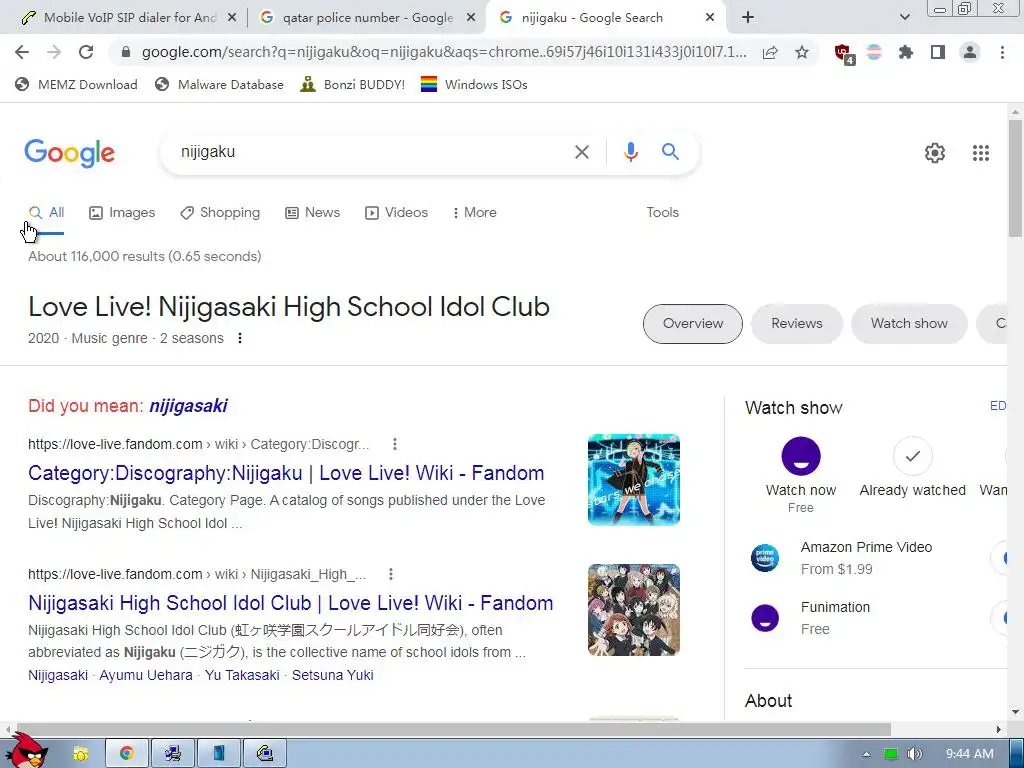Open options dots for Nijigasaki_High result
Screen dimensions: 1024x768
[x=391, y=574]
